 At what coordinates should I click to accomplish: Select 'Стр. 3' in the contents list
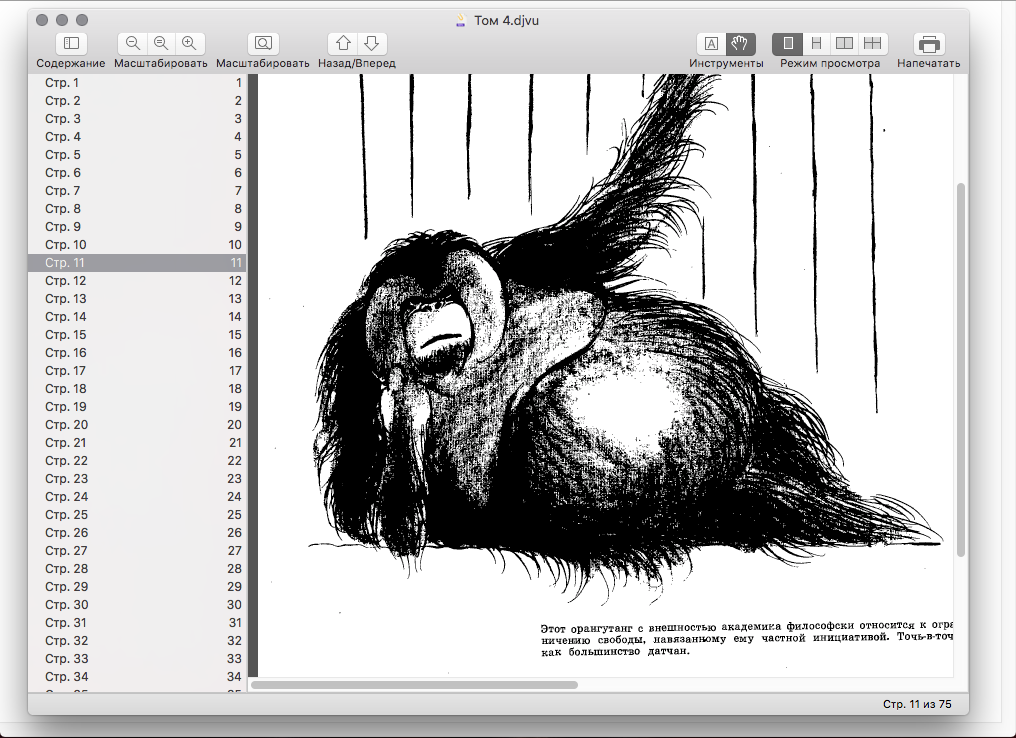point(137,119)
